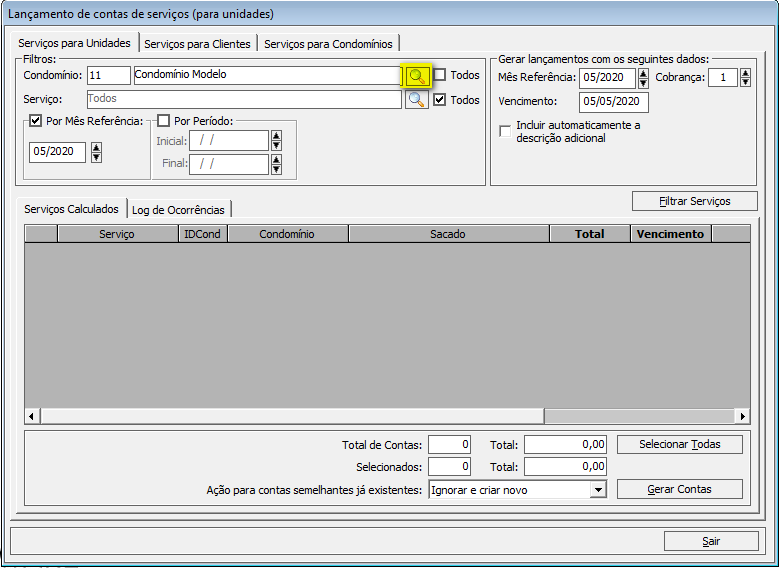Image resolution: width=781 pixels, height=570 pixels.
Task: Click the grid scroll right arrow
Action: tap(743, 416)
